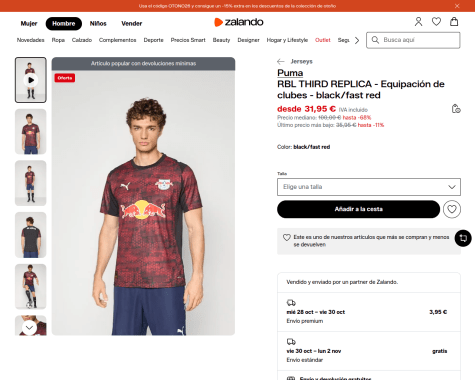Click 'Añadir a la cesta' button
This screenshot has width=475, height=380.
[358, 209]
